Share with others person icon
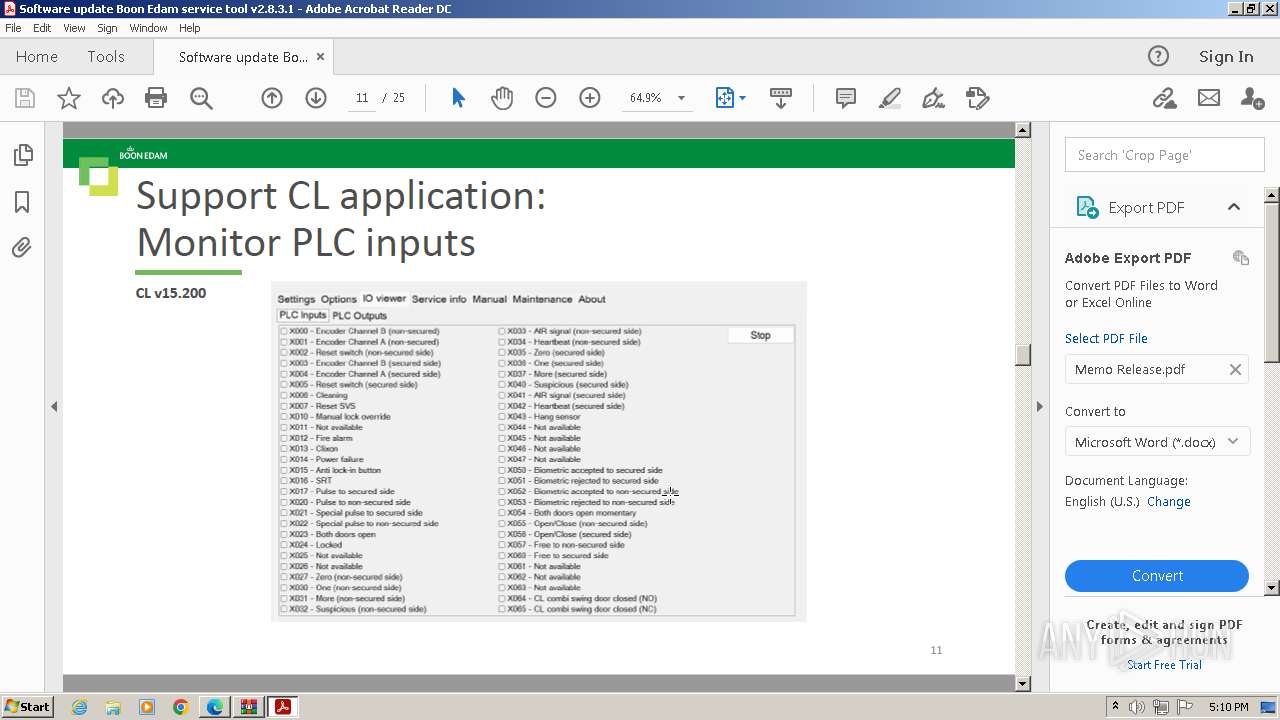This screenshot has height=720, width=1280. (x=1252, y=98)
